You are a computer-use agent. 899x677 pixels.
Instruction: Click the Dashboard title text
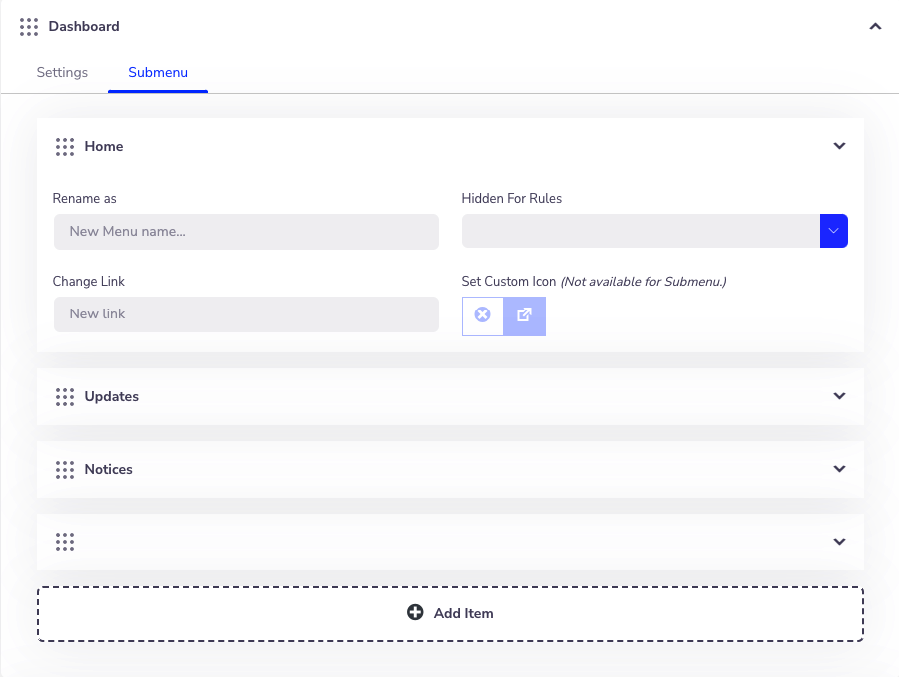[x=84, y=26]
